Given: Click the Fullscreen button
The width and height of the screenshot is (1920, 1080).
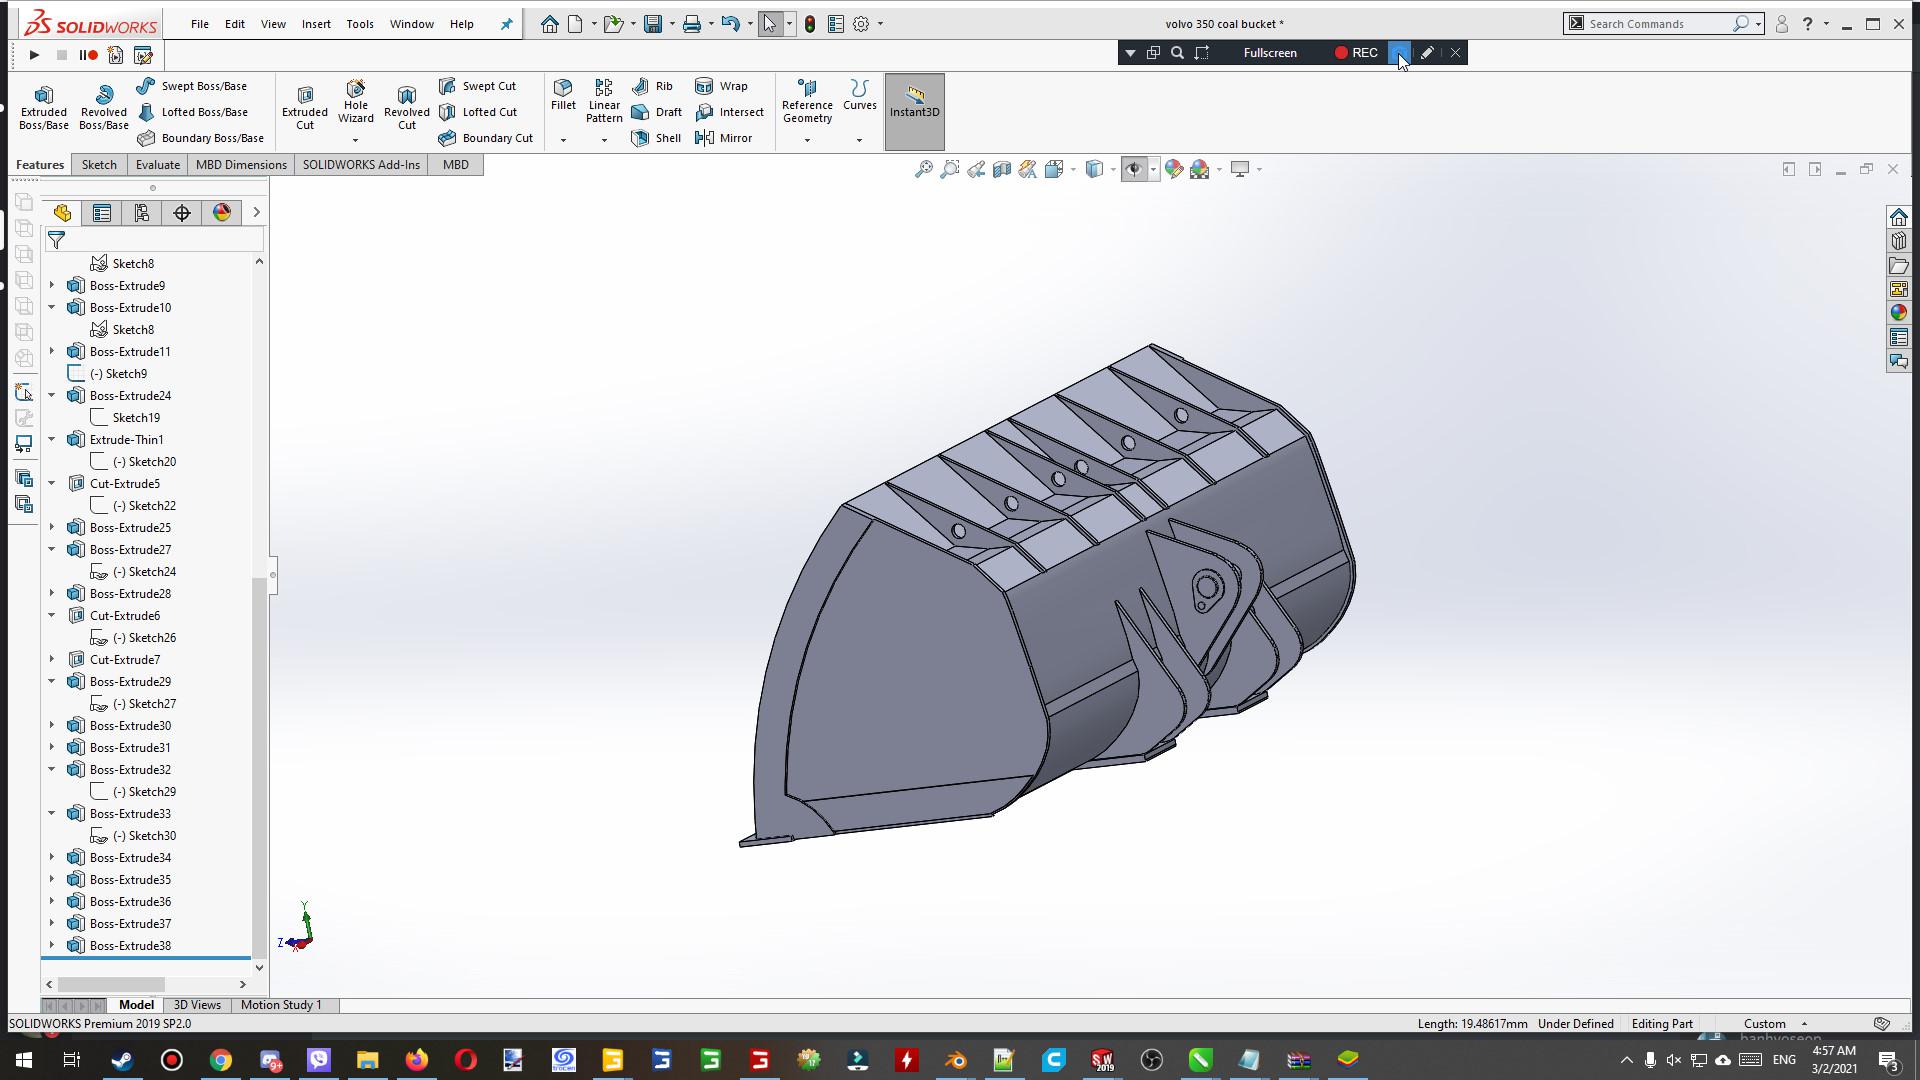Looking at the screenshot, I should click(1270, 53).
